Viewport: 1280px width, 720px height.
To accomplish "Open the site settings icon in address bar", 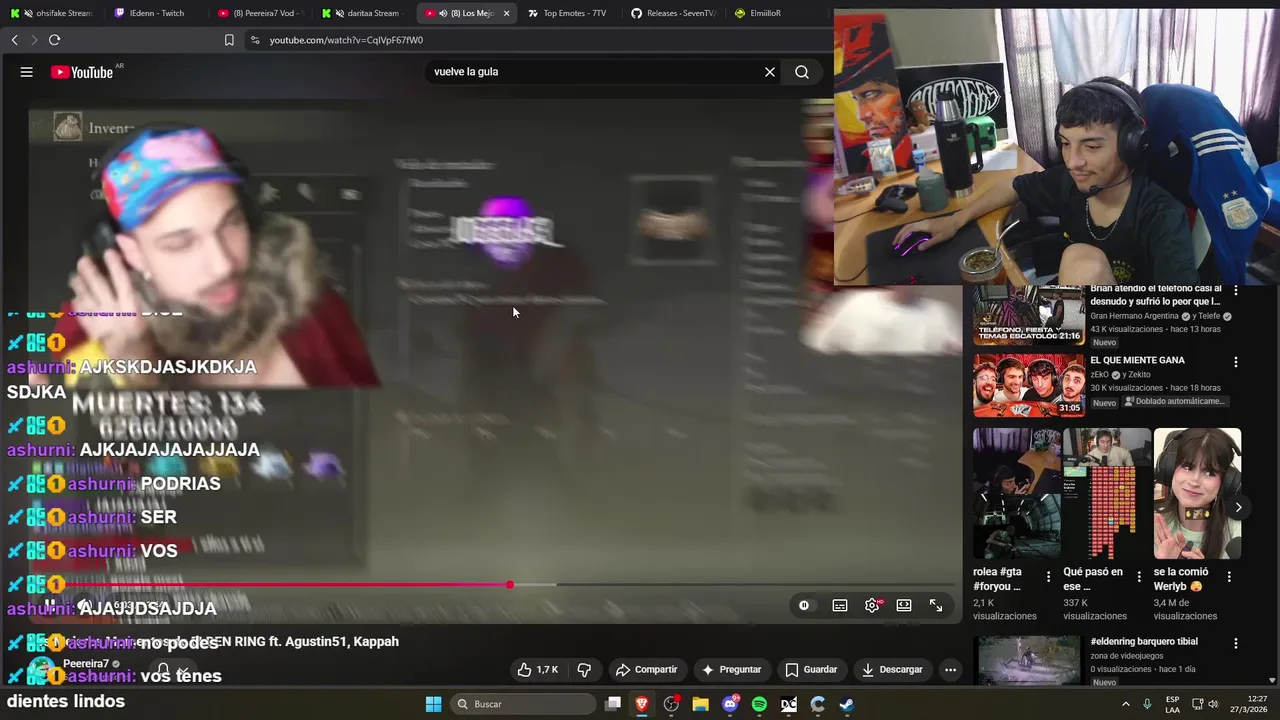I will (255, 40).
